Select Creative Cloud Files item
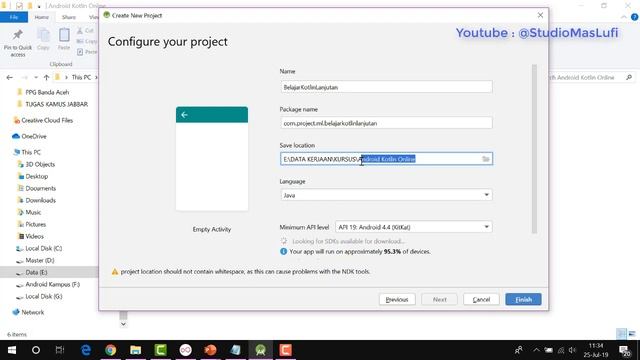Screen dimensions: 640x360 tap(47, 120)
